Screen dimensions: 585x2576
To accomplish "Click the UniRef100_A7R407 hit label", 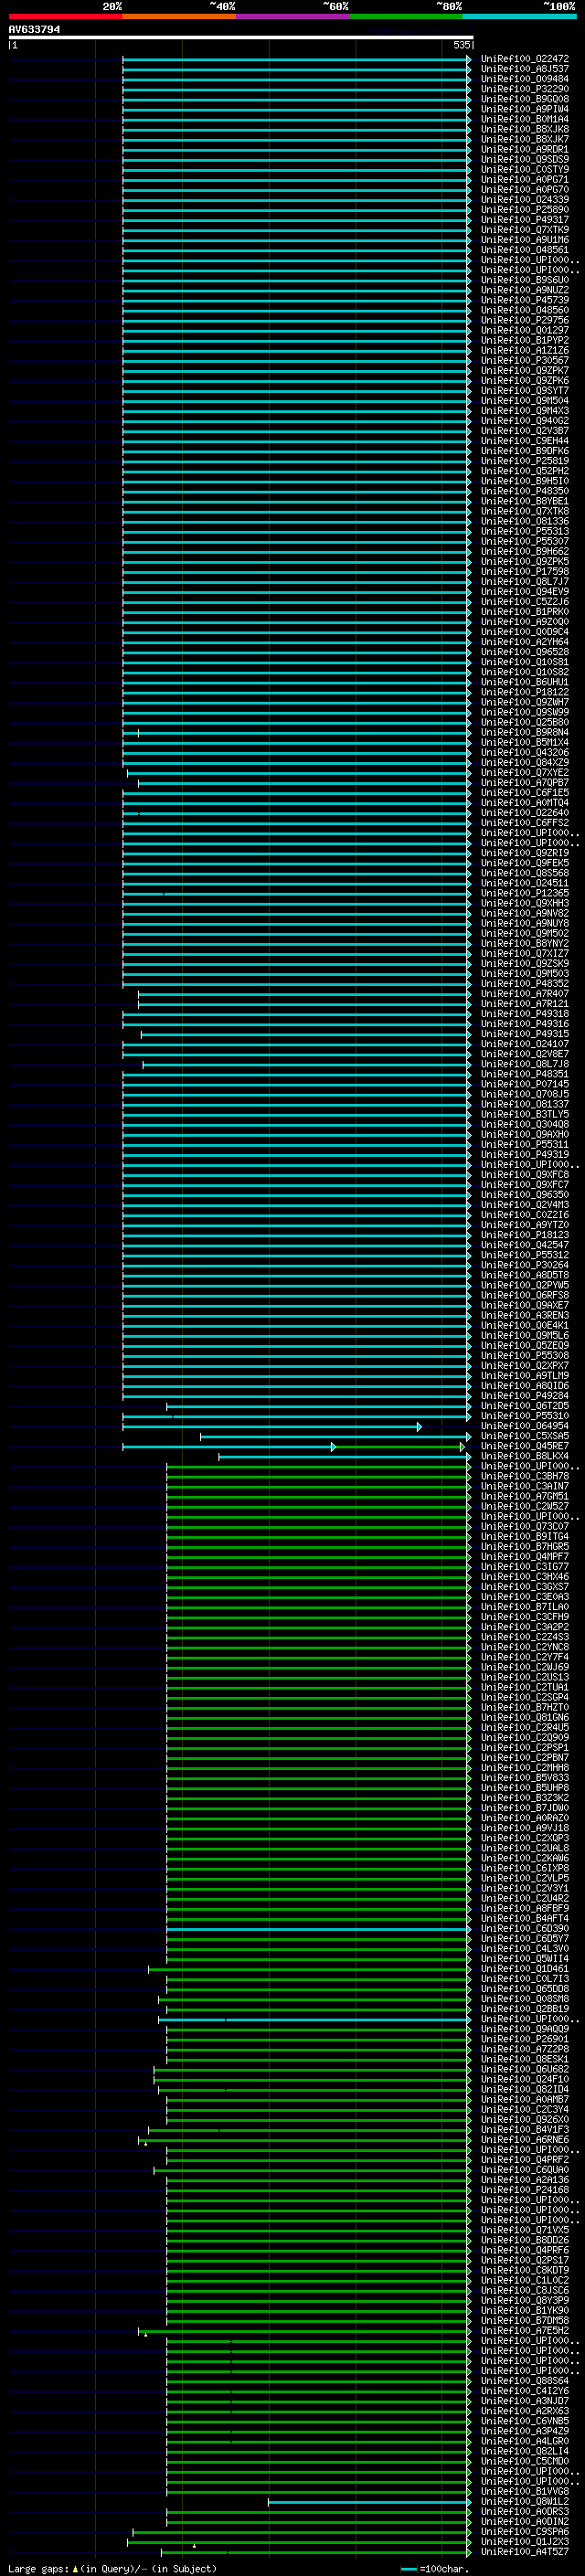I will coord(524,994).
